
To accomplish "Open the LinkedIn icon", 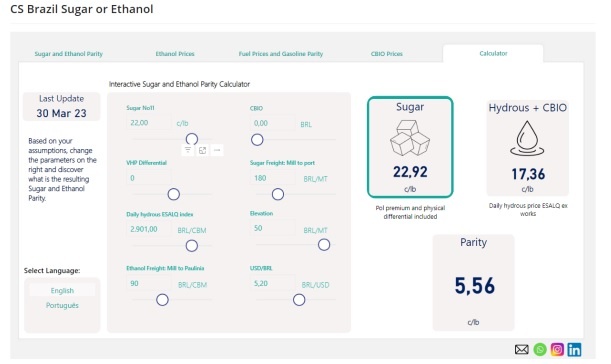I will (x=574, y=349).
